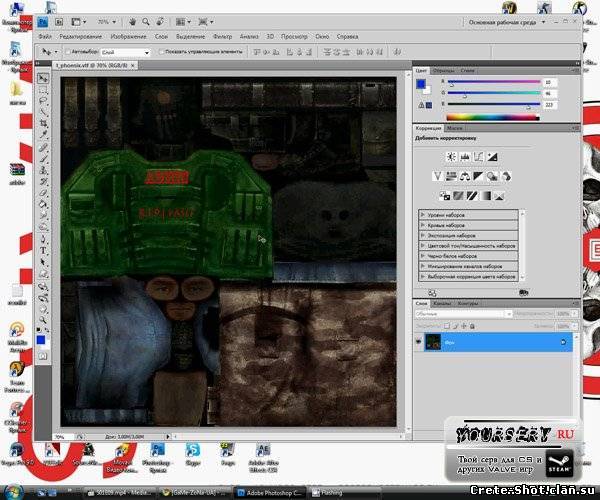Screen dimensions: 600x500
Task: Select the Healing Brush tool
Action: (43, 147)
